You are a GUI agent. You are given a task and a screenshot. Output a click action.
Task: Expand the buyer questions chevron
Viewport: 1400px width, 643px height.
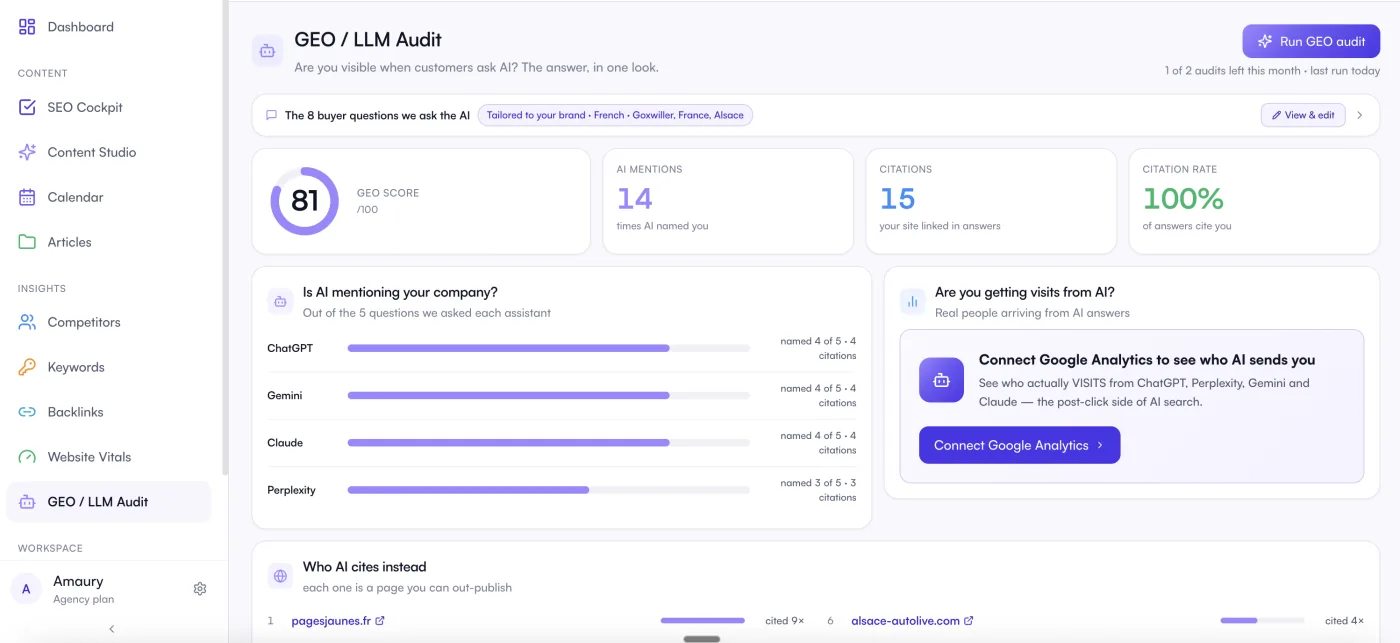(1360, 115)
